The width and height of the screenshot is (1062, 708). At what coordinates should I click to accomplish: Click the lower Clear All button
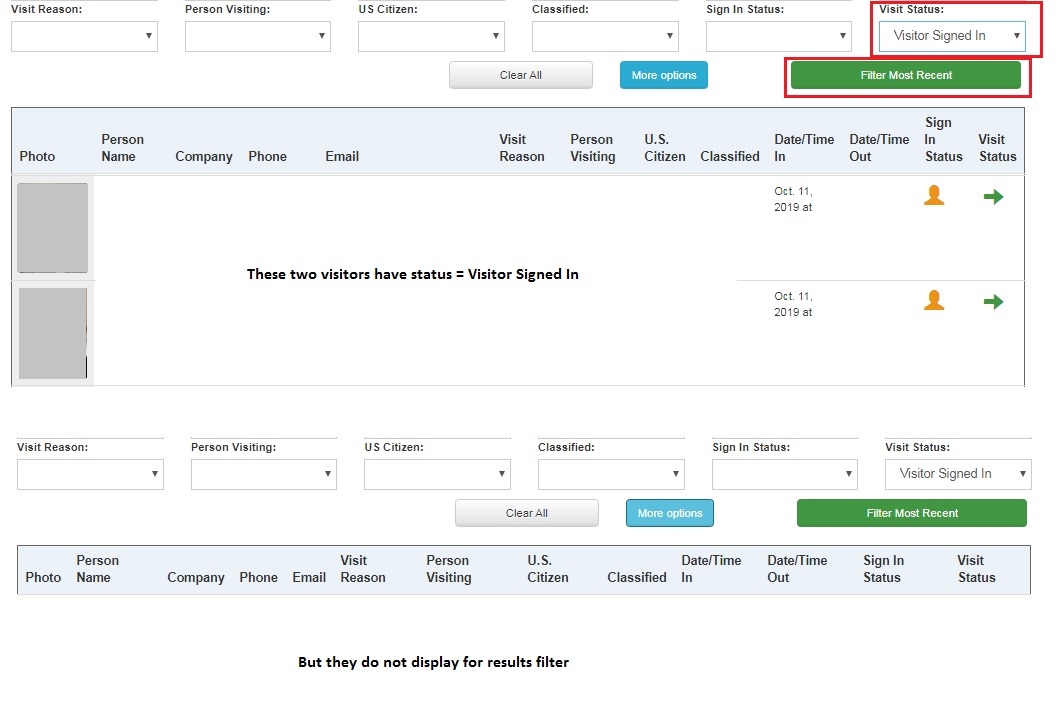tap(527, 512)
